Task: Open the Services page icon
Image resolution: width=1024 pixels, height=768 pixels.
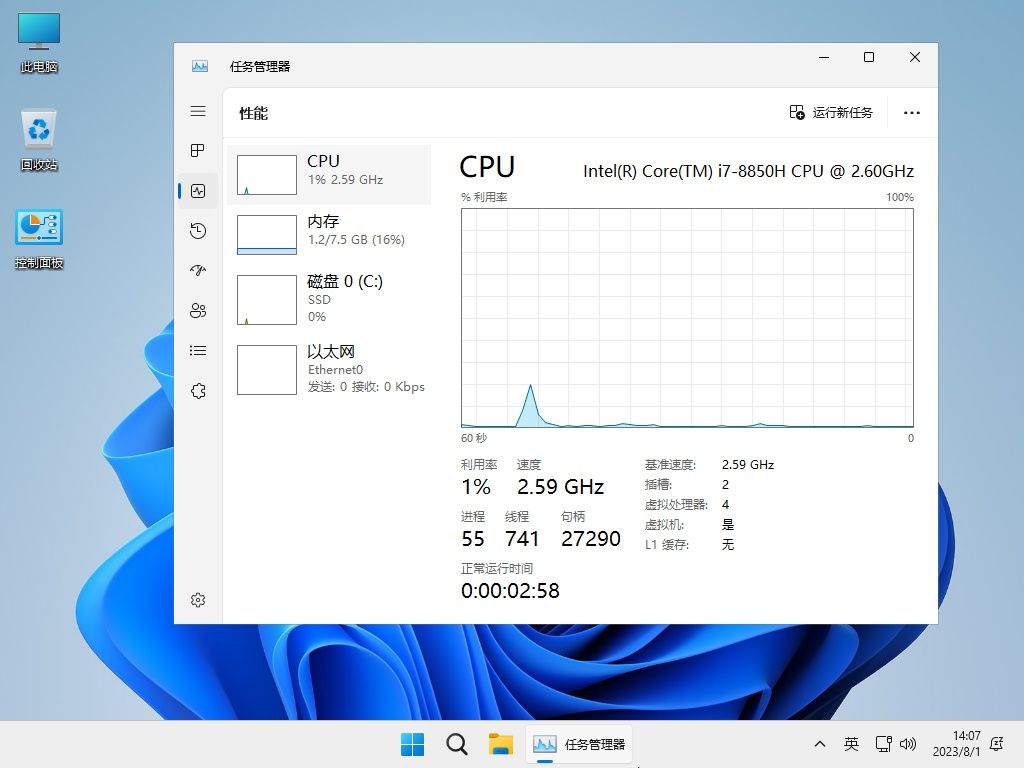Action: coord(198,391)
